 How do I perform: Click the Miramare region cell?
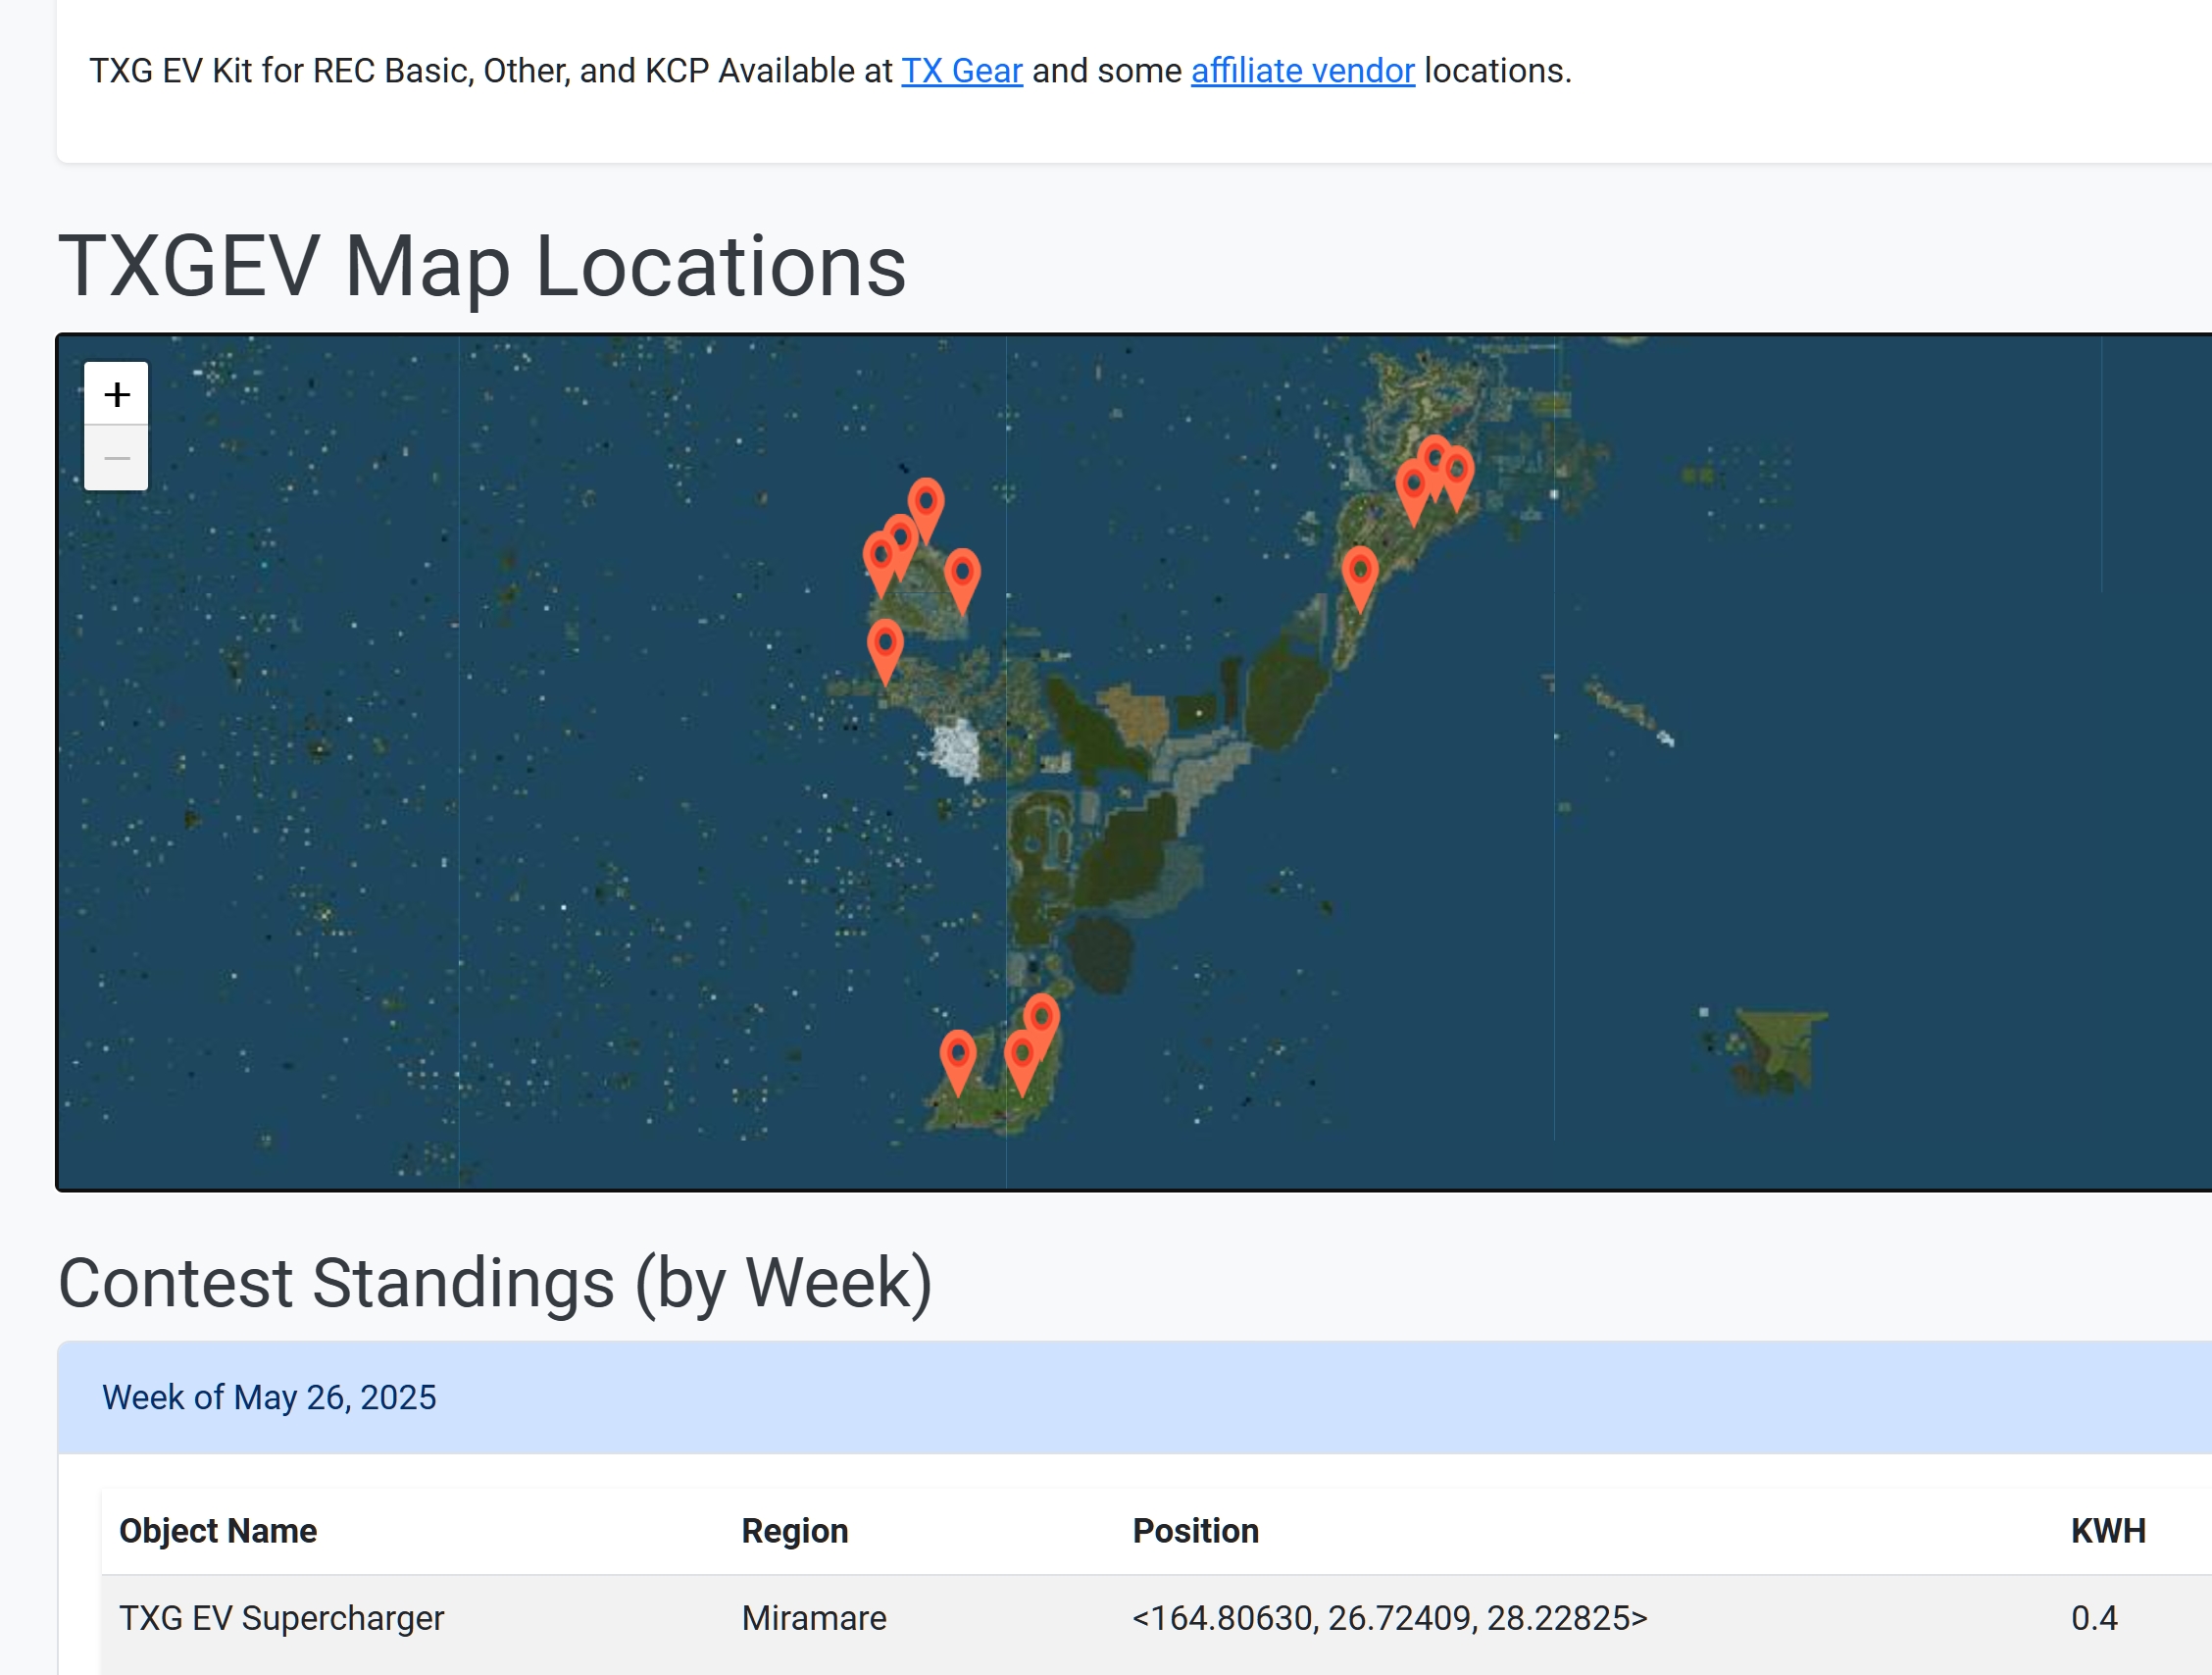[x=813, y=1617]
